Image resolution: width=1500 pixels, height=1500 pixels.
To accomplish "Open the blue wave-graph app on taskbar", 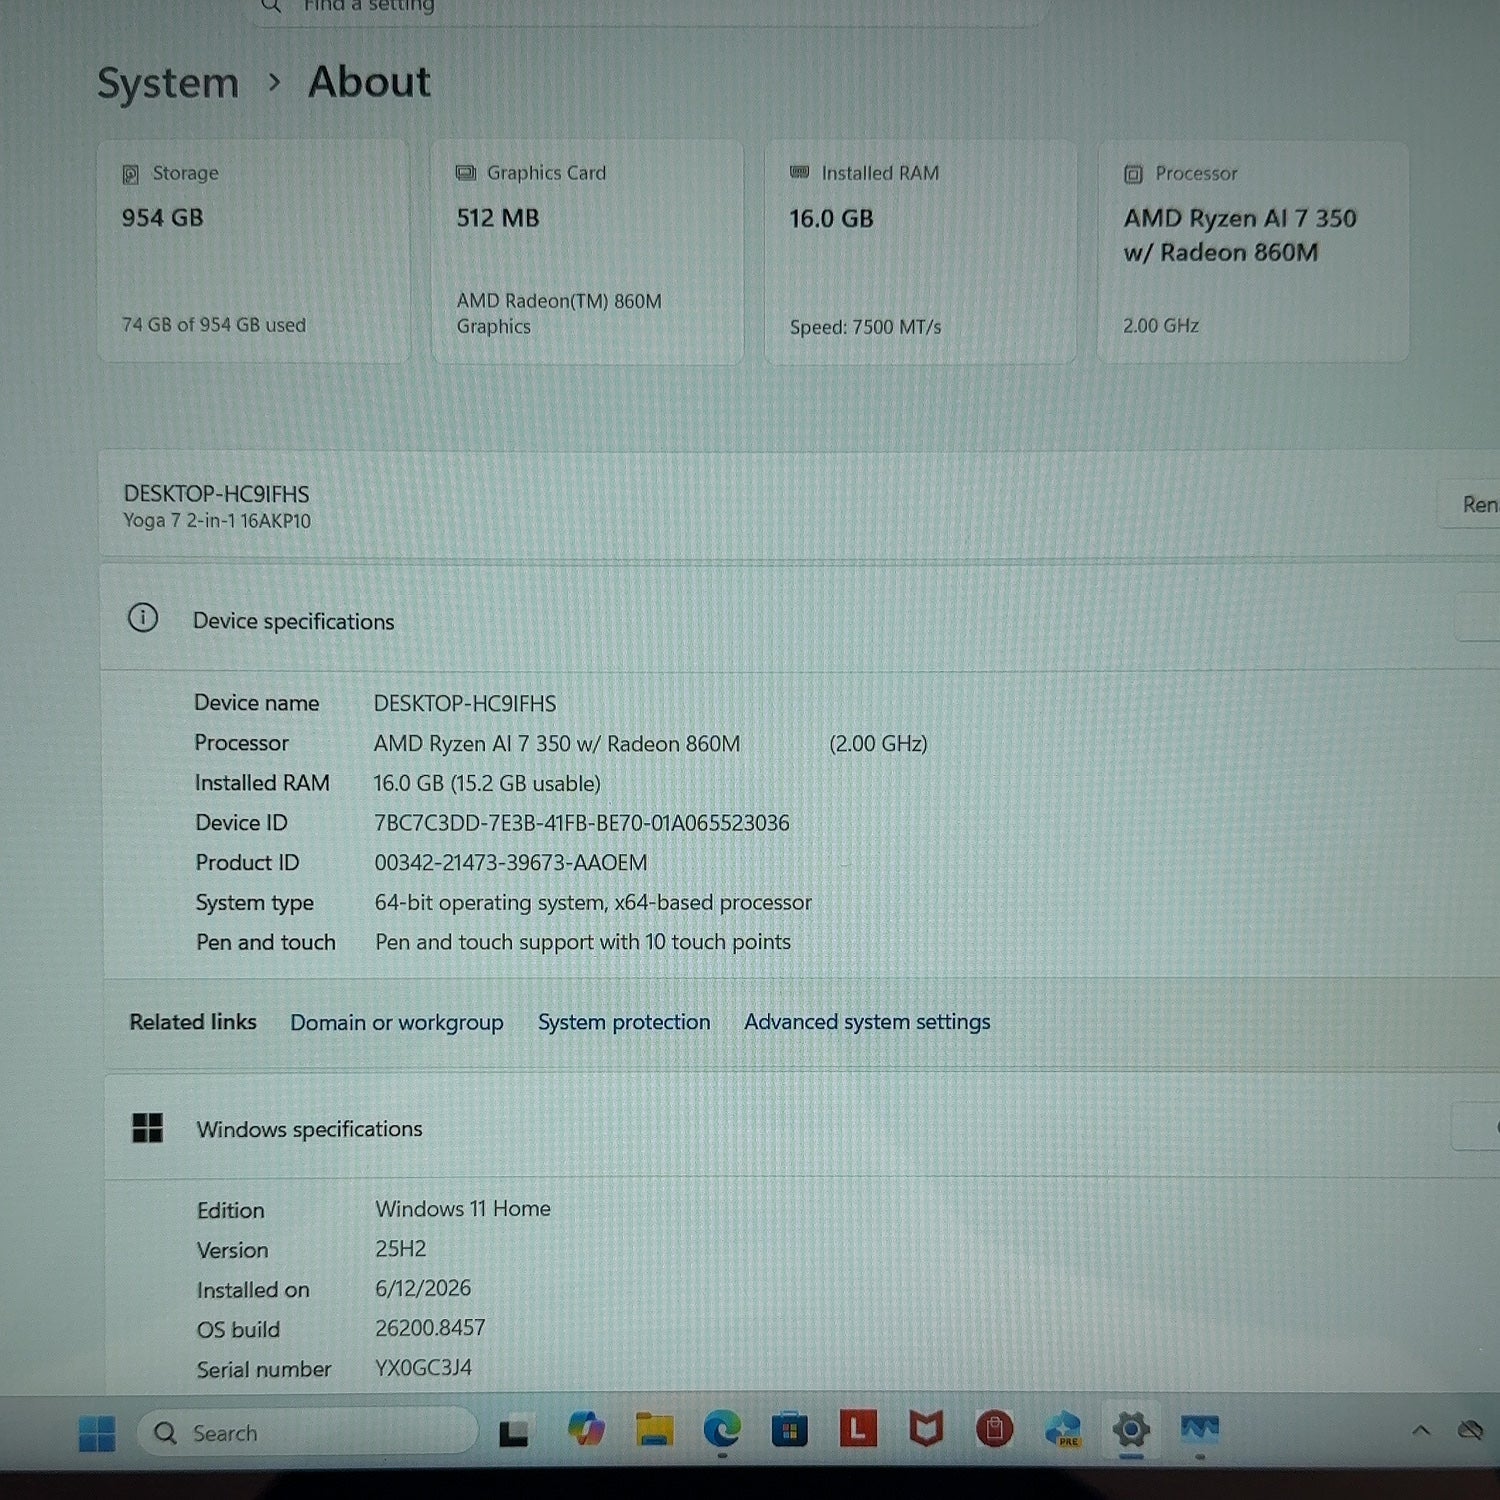I will click(x=1199, y=1428).
